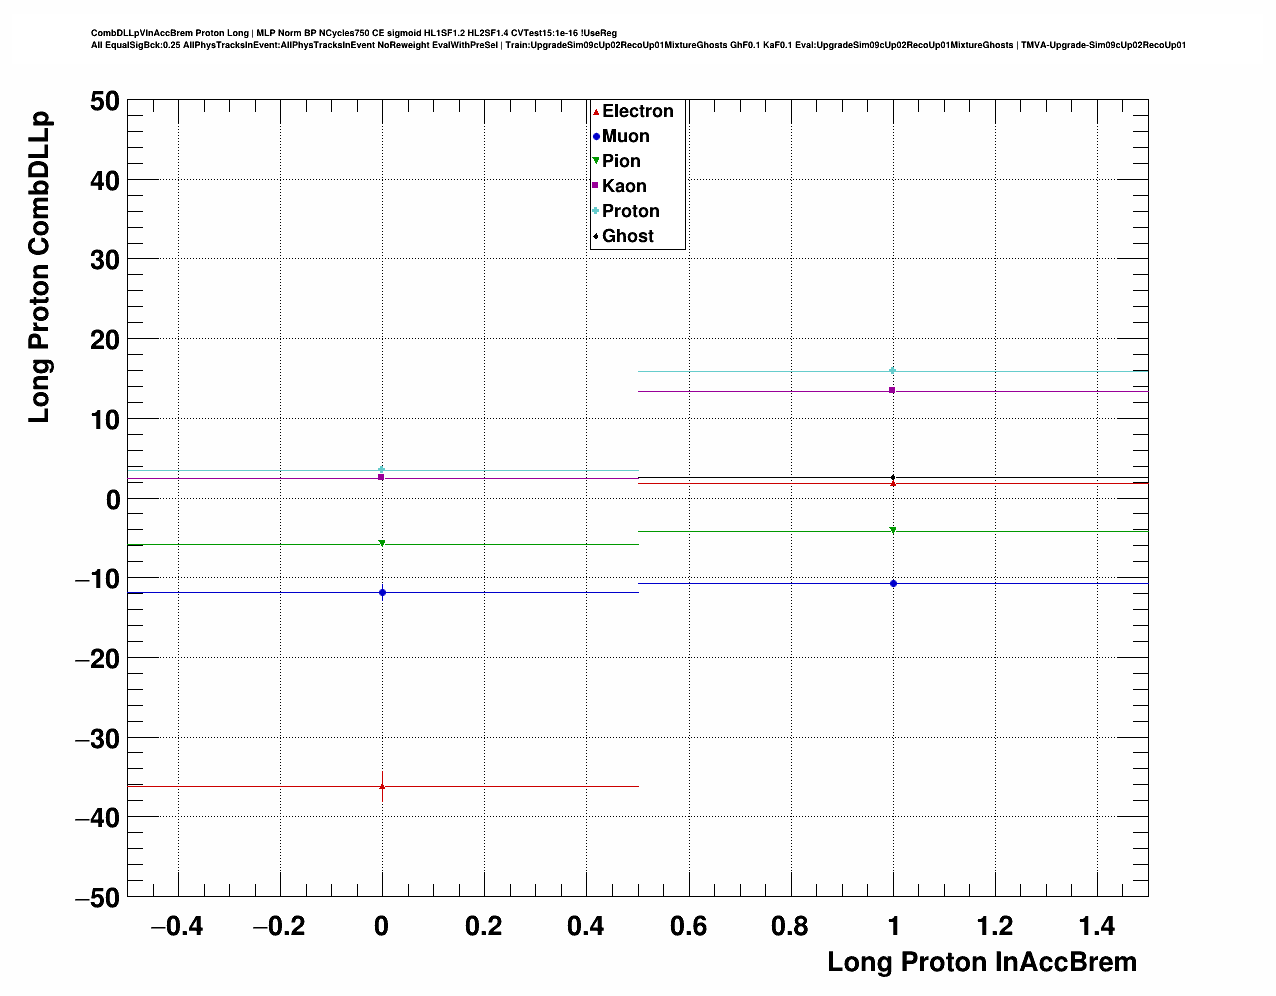Select the blue Muon circle legend marker
The image size is (1276, 996).
pyautogui.click(x=596, y=136)
